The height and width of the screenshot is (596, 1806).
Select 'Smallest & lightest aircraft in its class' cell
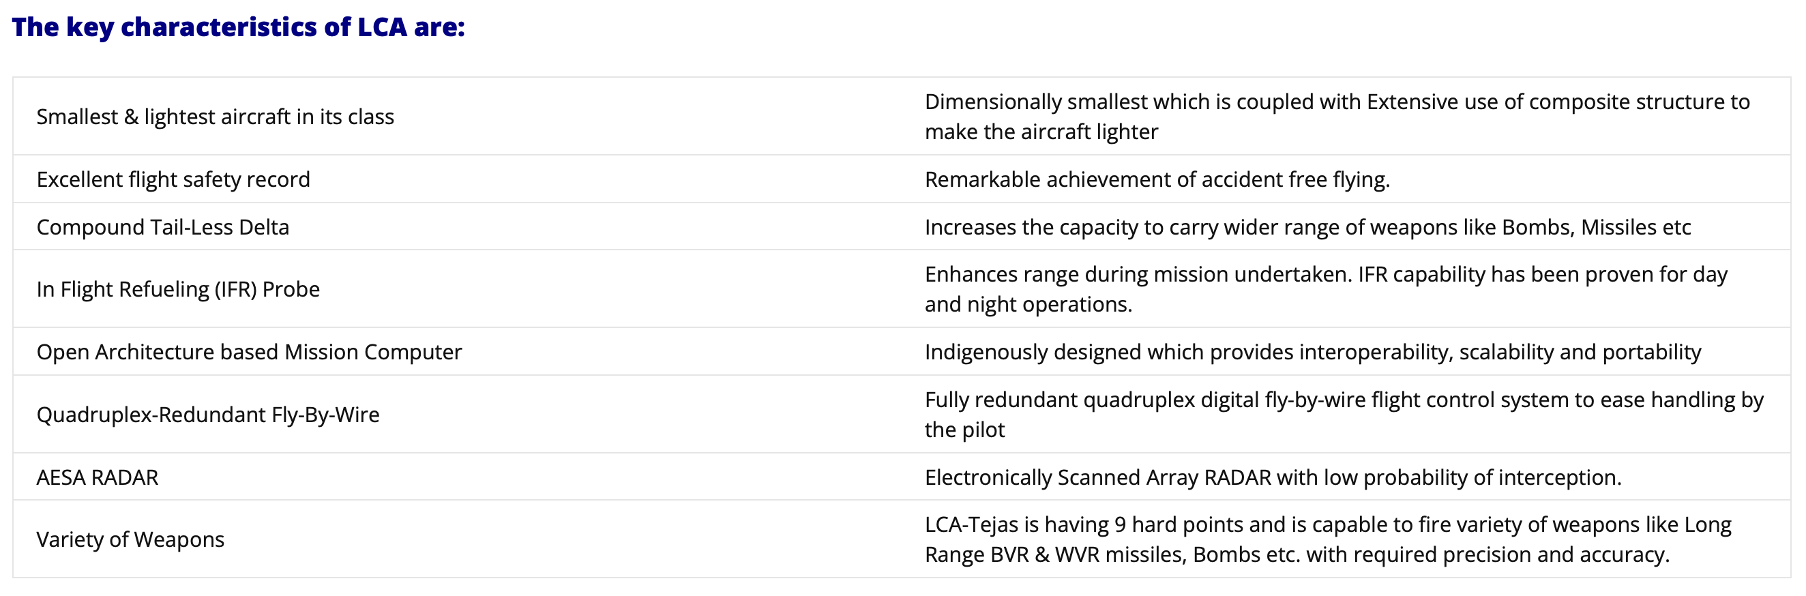tap(215, 117)
